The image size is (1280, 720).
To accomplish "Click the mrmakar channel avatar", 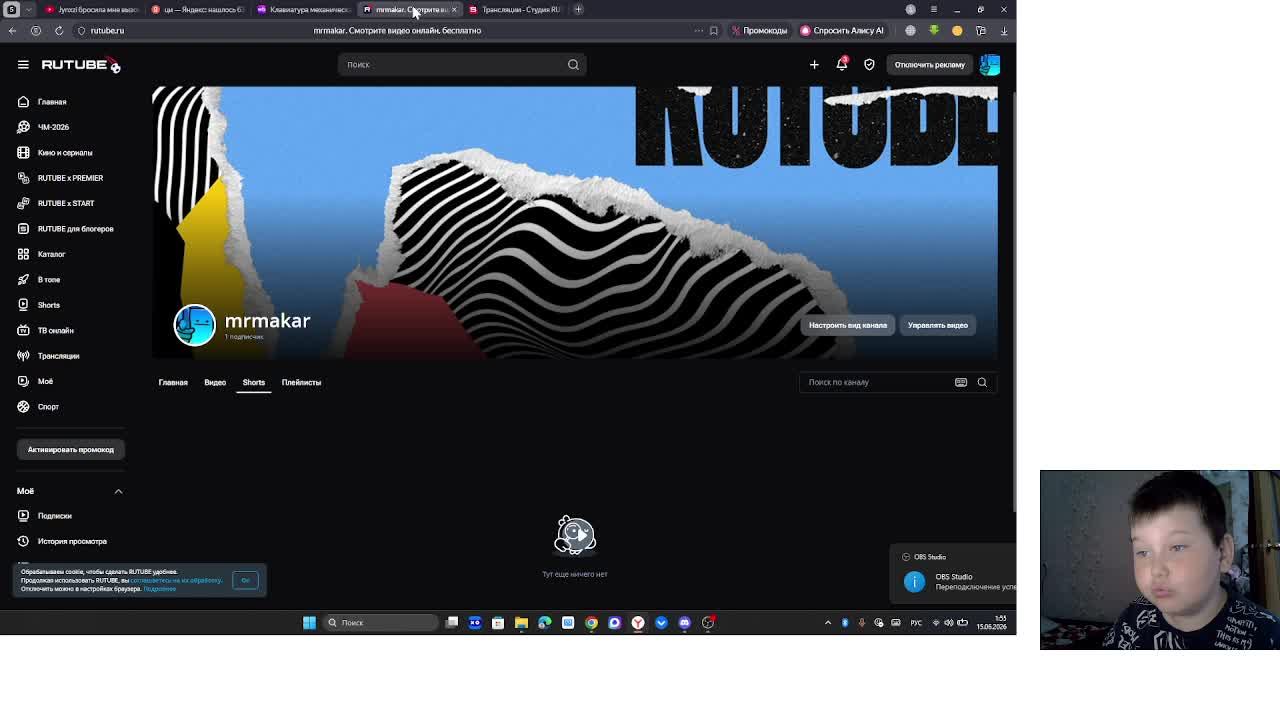I will pos(195,325).
